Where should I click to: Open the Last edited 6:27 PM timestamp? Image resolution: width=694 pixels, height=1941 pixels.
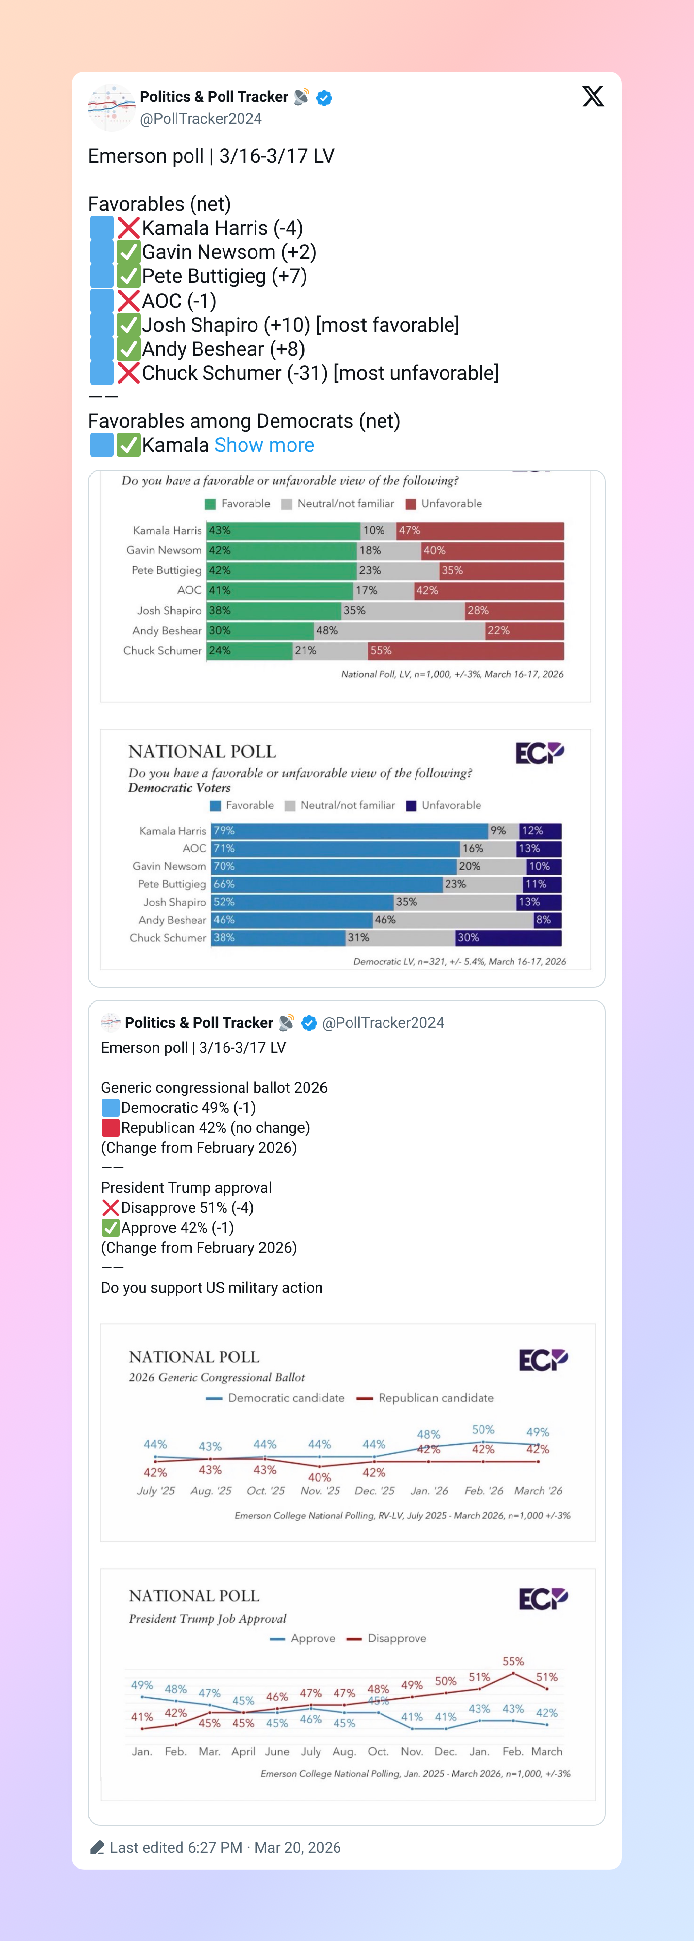(225, 1847)
